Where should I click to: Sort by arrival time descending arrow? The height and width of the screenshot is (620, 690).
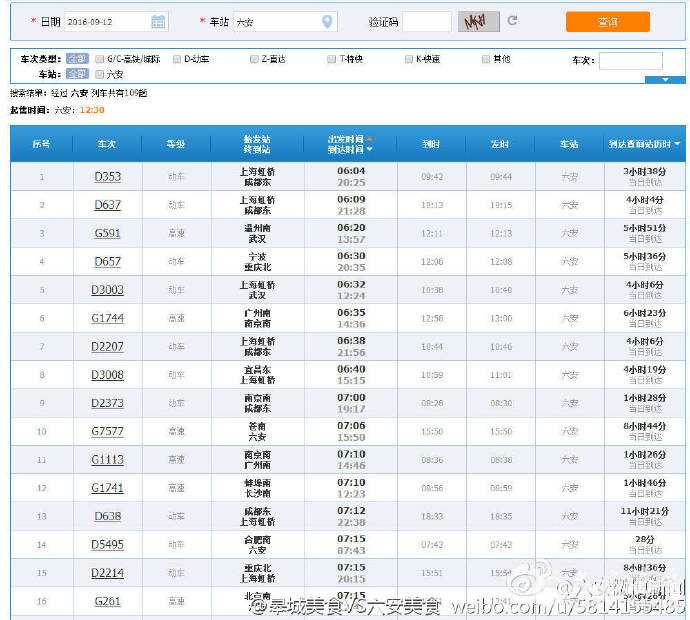pos(370,149)
